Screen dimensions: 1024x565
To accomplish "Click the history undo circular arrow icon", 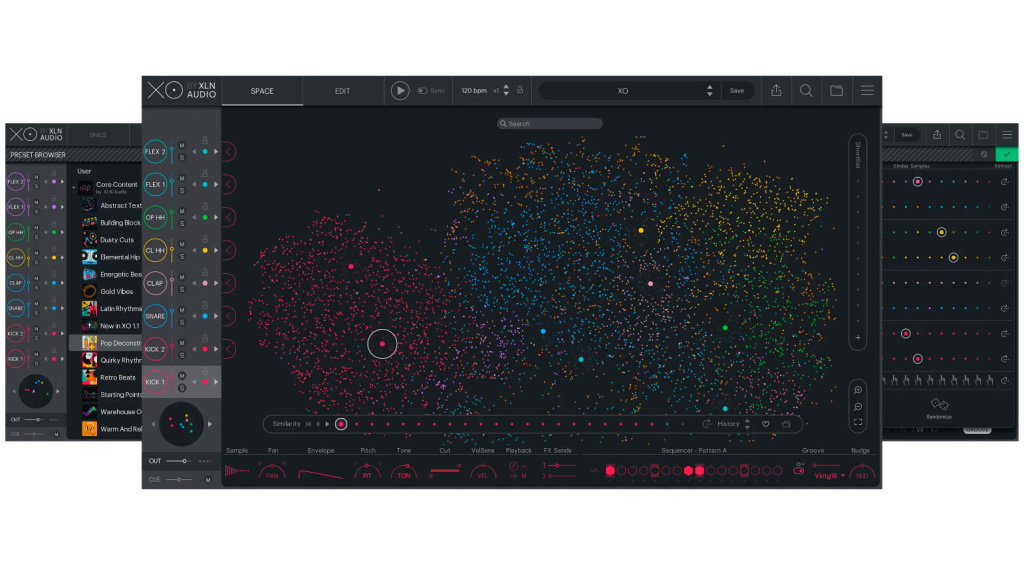I will [707, 424].
